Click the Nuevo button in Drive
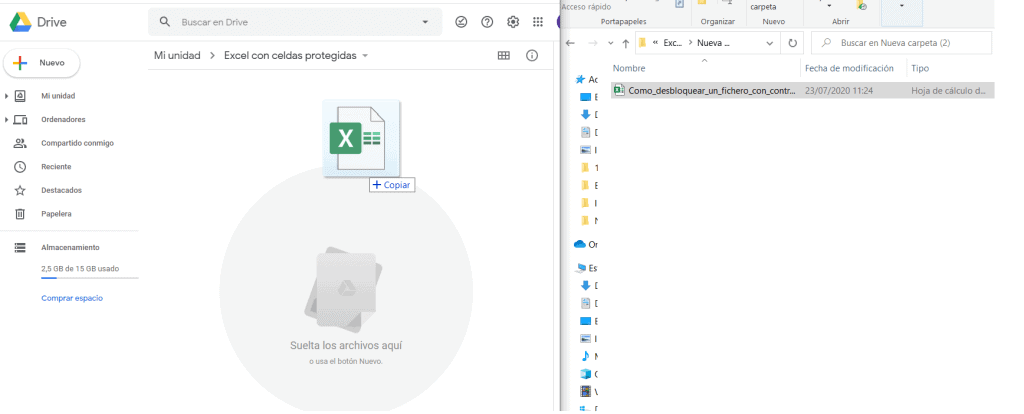 42,63
